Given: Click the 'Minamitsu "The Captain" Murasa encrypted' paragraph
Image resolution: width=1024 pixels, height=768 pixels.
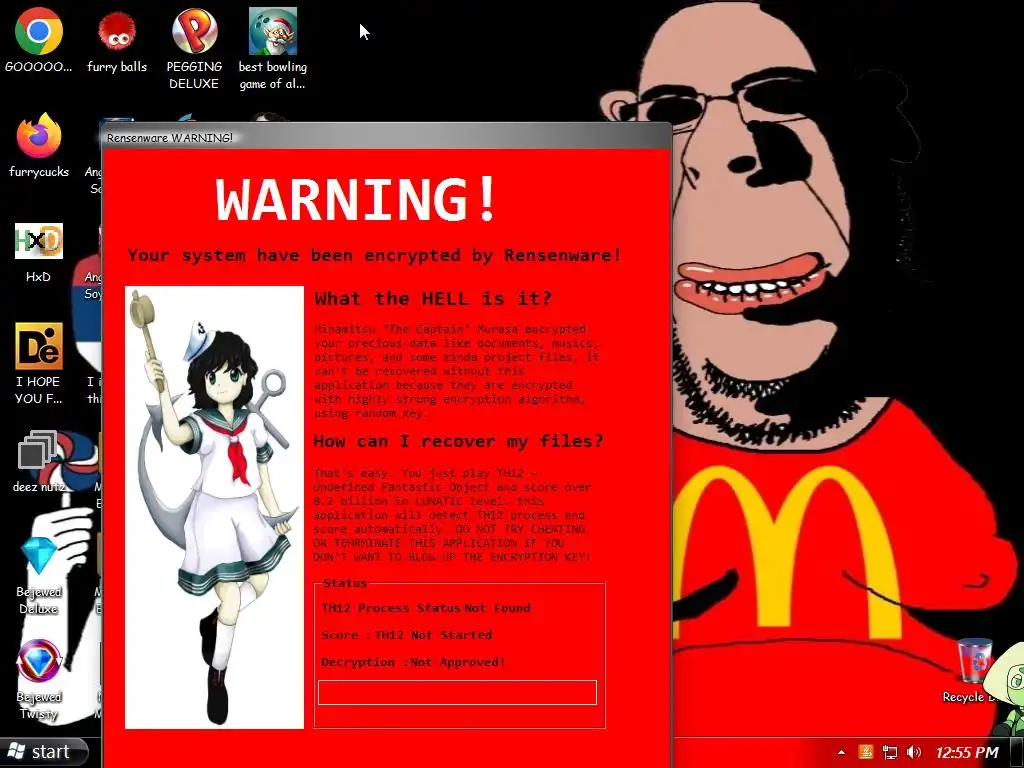Looking at the screenshot, I should coord(456,371).
